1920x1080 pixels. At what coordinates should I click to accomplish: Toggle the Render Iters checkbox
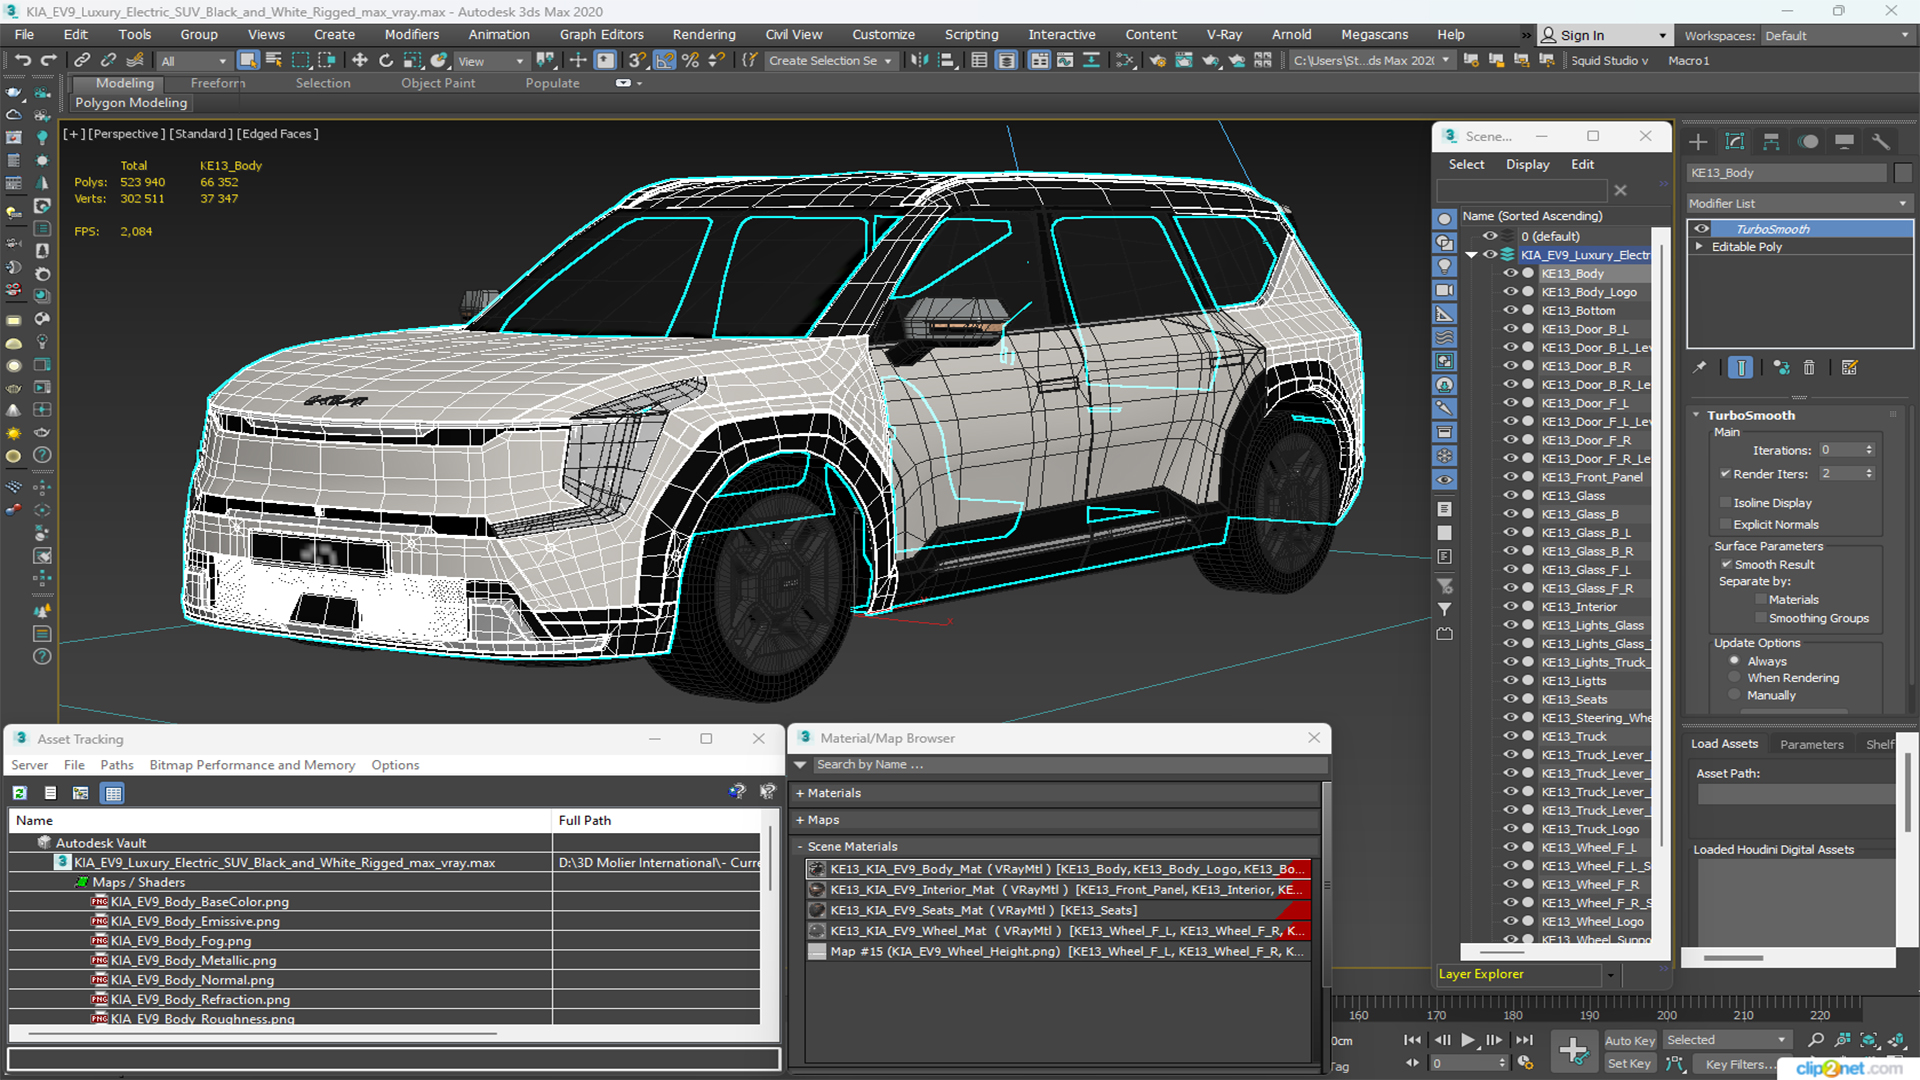click(x=1725, y=474)
